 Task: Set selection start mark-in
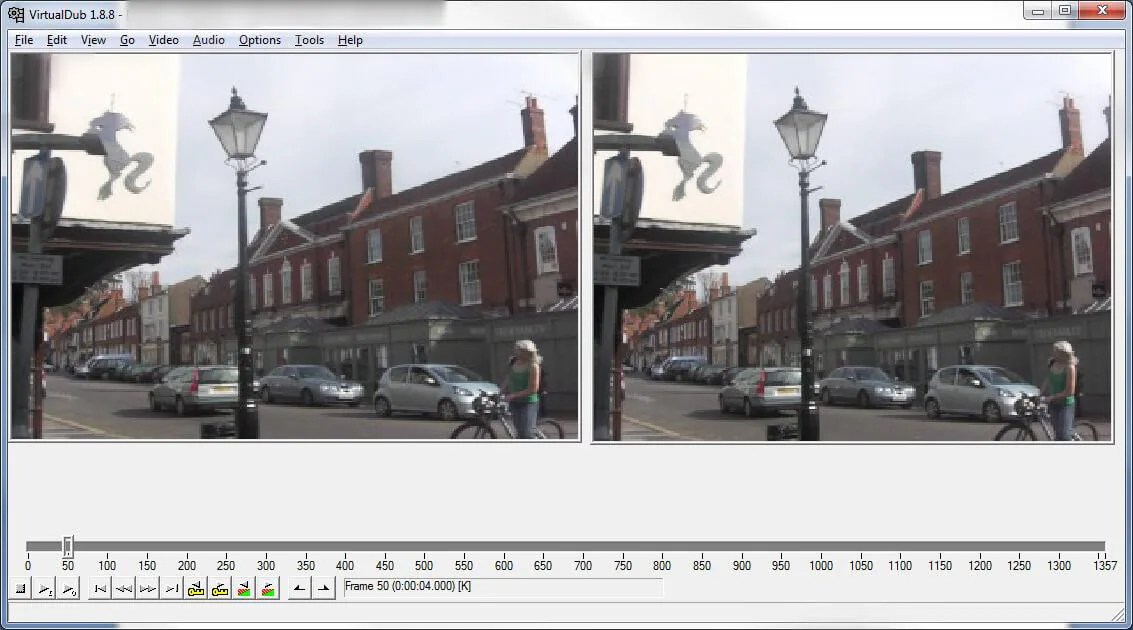pos(299,589)
